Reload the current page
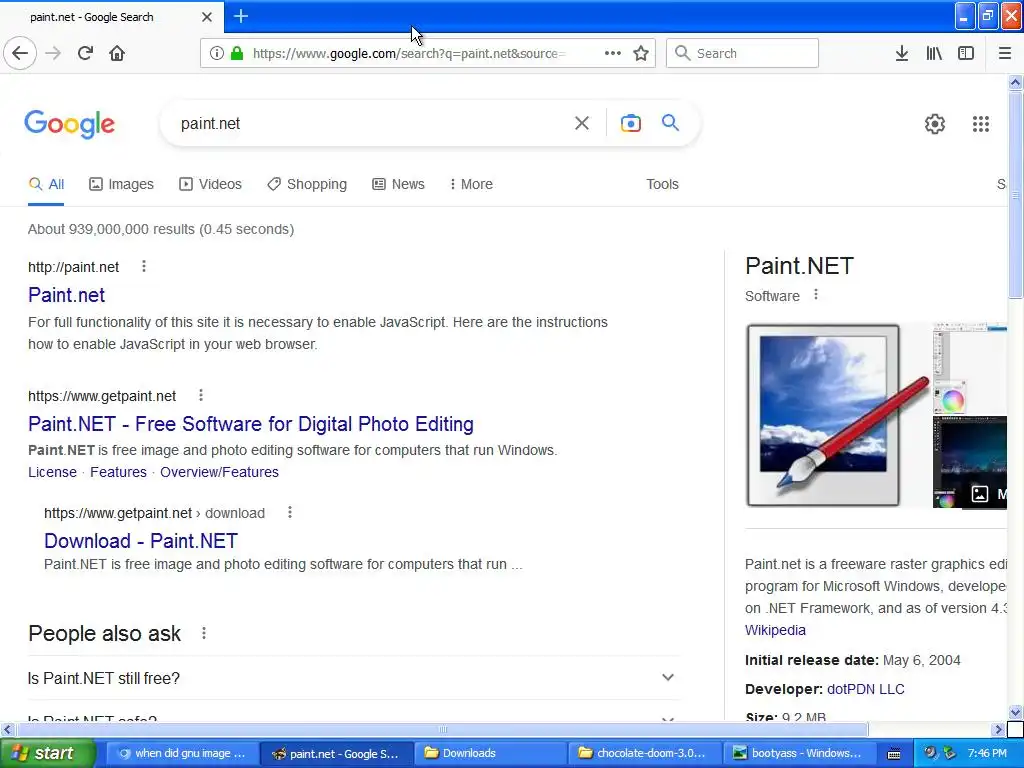 [85, 54]
